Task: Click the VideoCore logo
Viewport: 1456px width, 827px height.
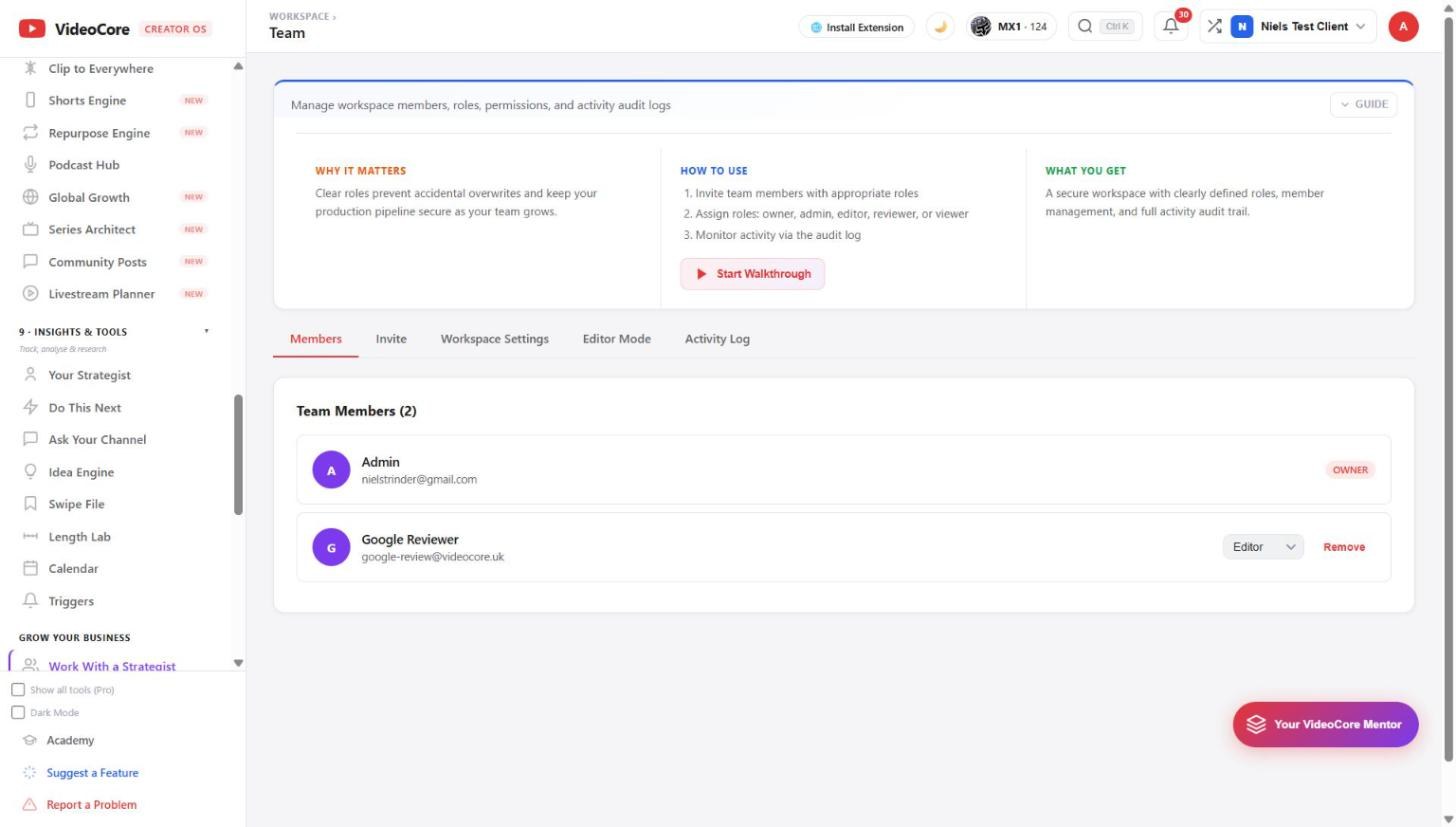Action: 75,29
